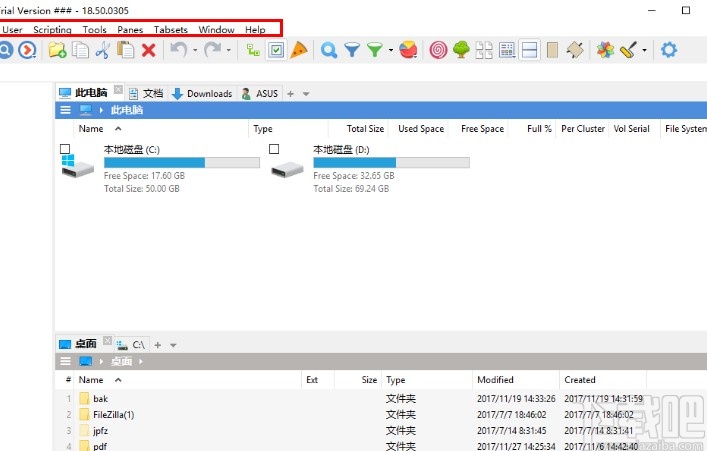Add a new tab in bottom pane
707x451 pixels.
coord(158,345)
